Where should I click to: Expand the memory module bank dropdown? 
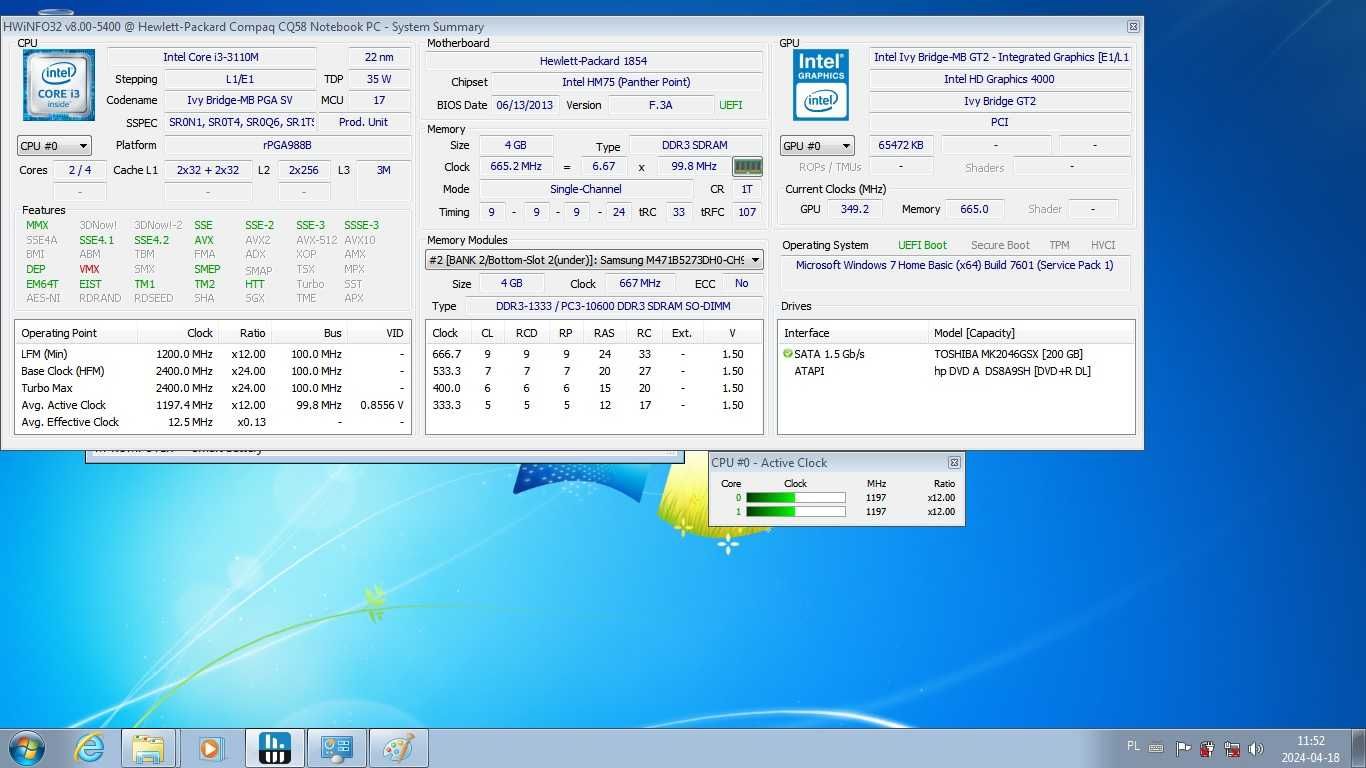click(594, 260)
